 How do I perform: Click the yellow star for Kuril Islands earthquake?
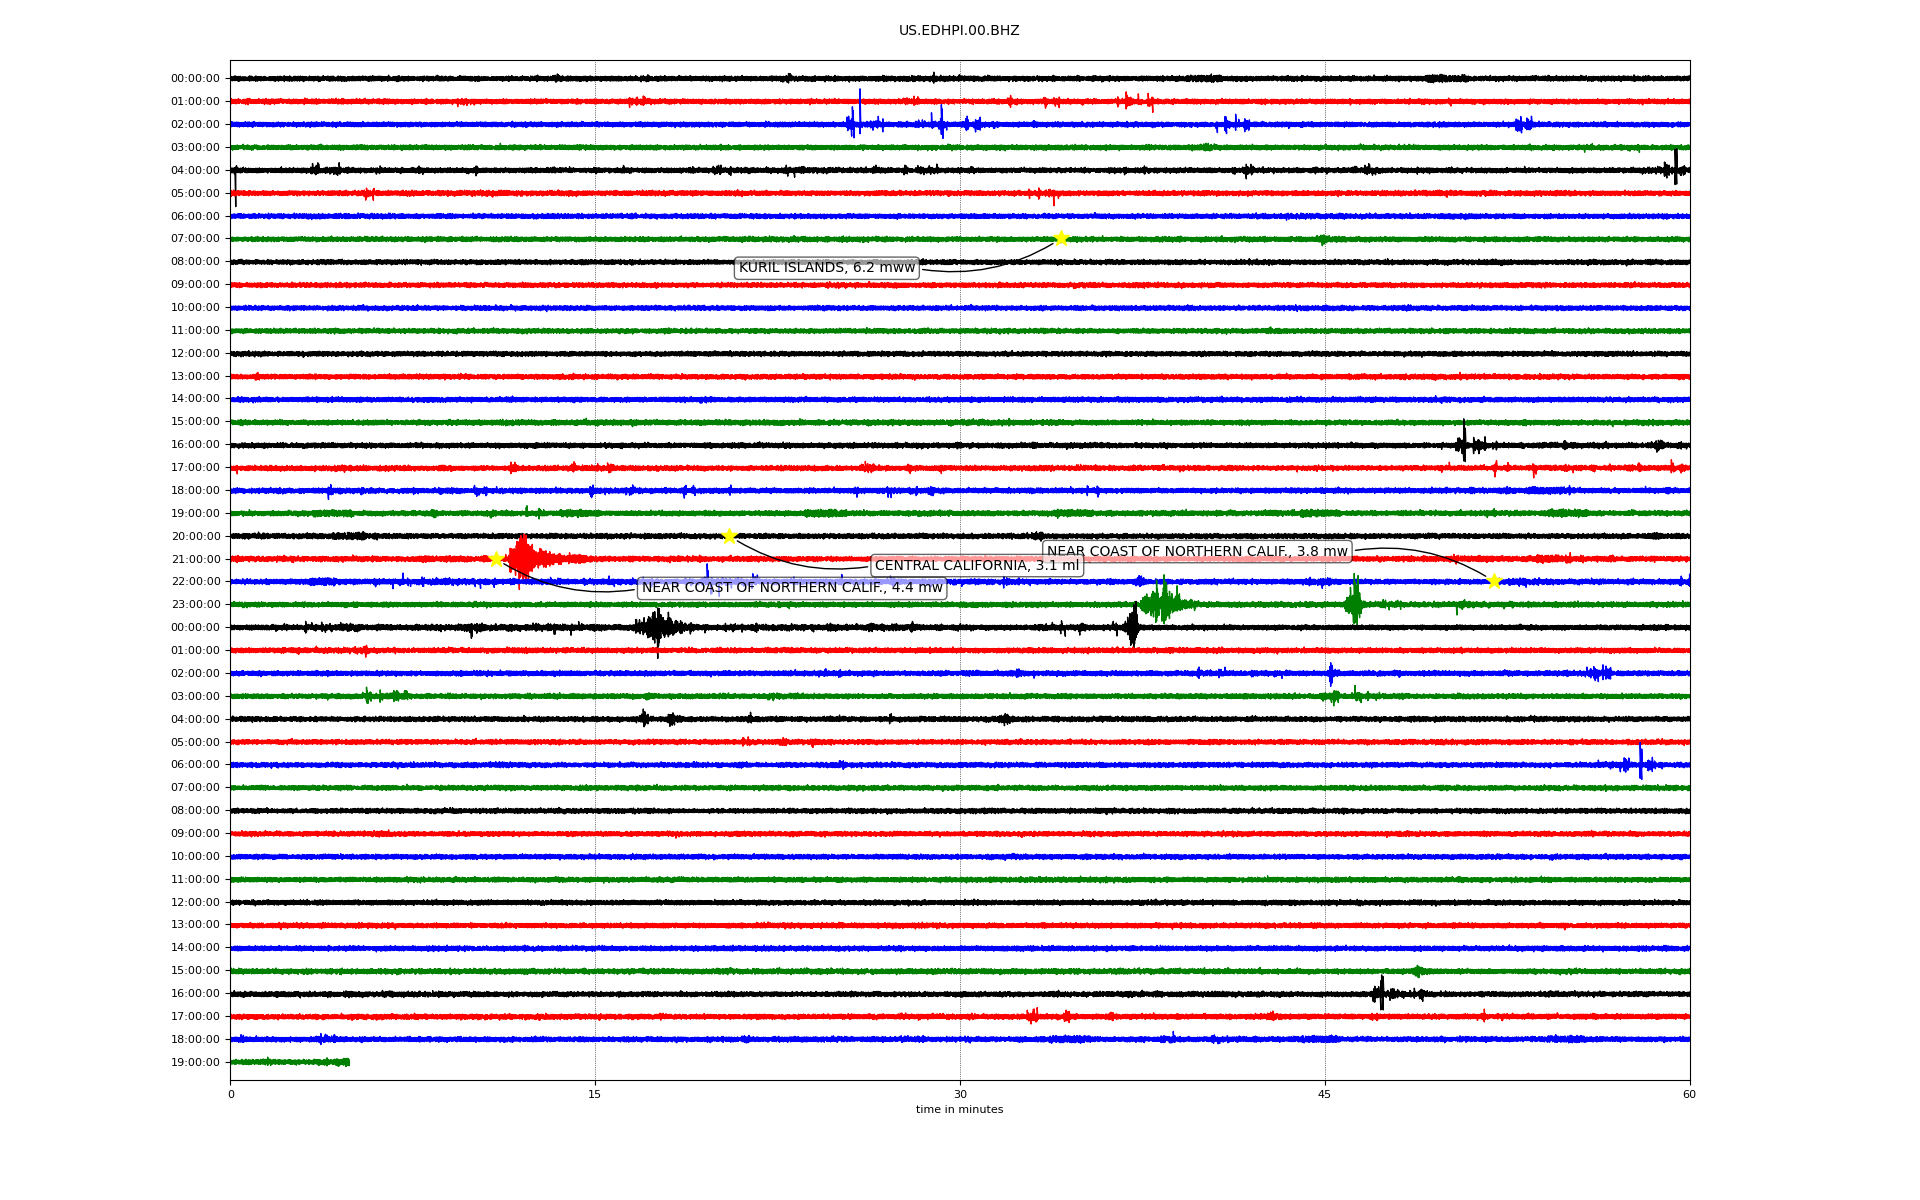pos(1061,238)
